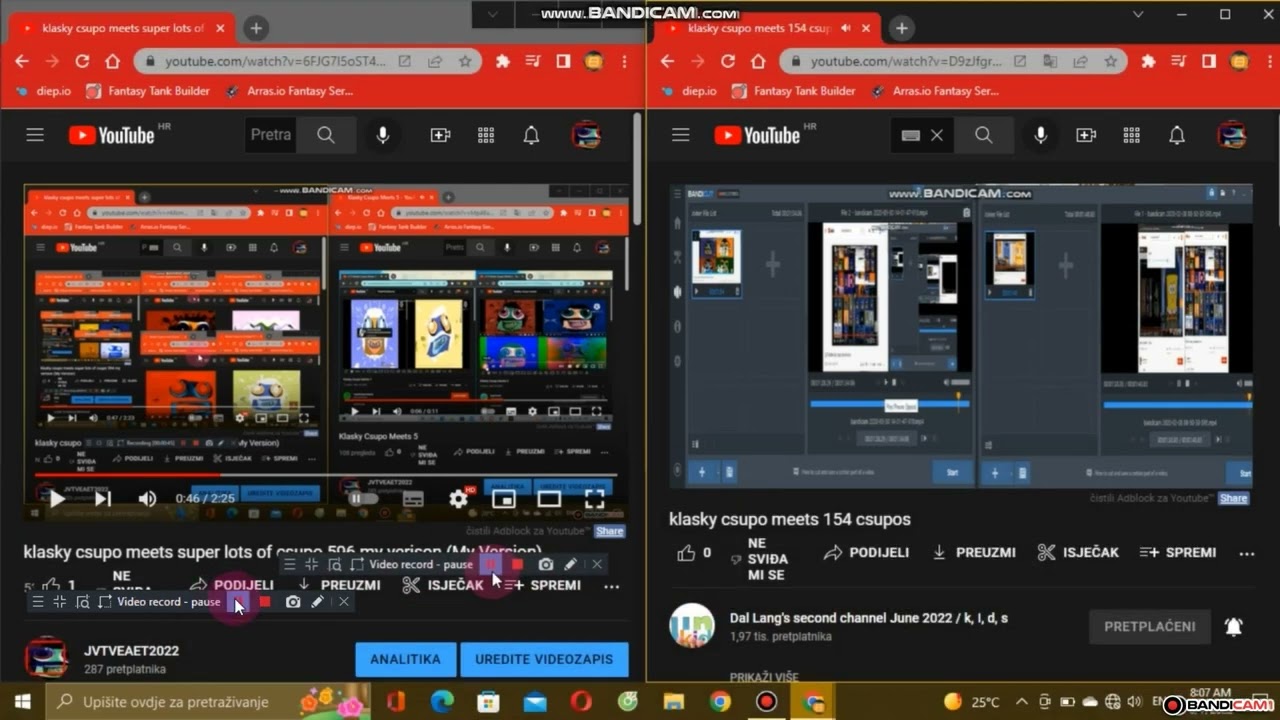Viewport: 1280px width, 720px height.
Task: Open Chrome extensions puzzle in right window
Action: pos(1148,61)
